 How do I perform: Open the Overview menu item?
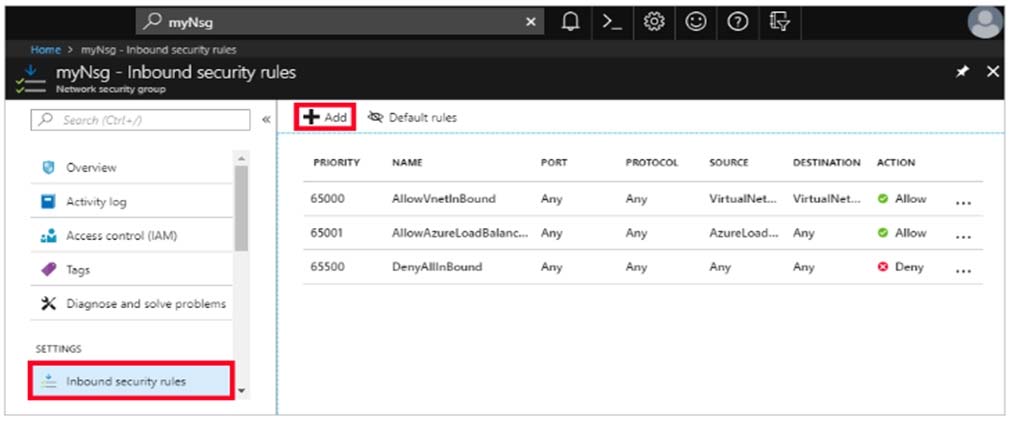pyautogui.click(x=131, y=168)
